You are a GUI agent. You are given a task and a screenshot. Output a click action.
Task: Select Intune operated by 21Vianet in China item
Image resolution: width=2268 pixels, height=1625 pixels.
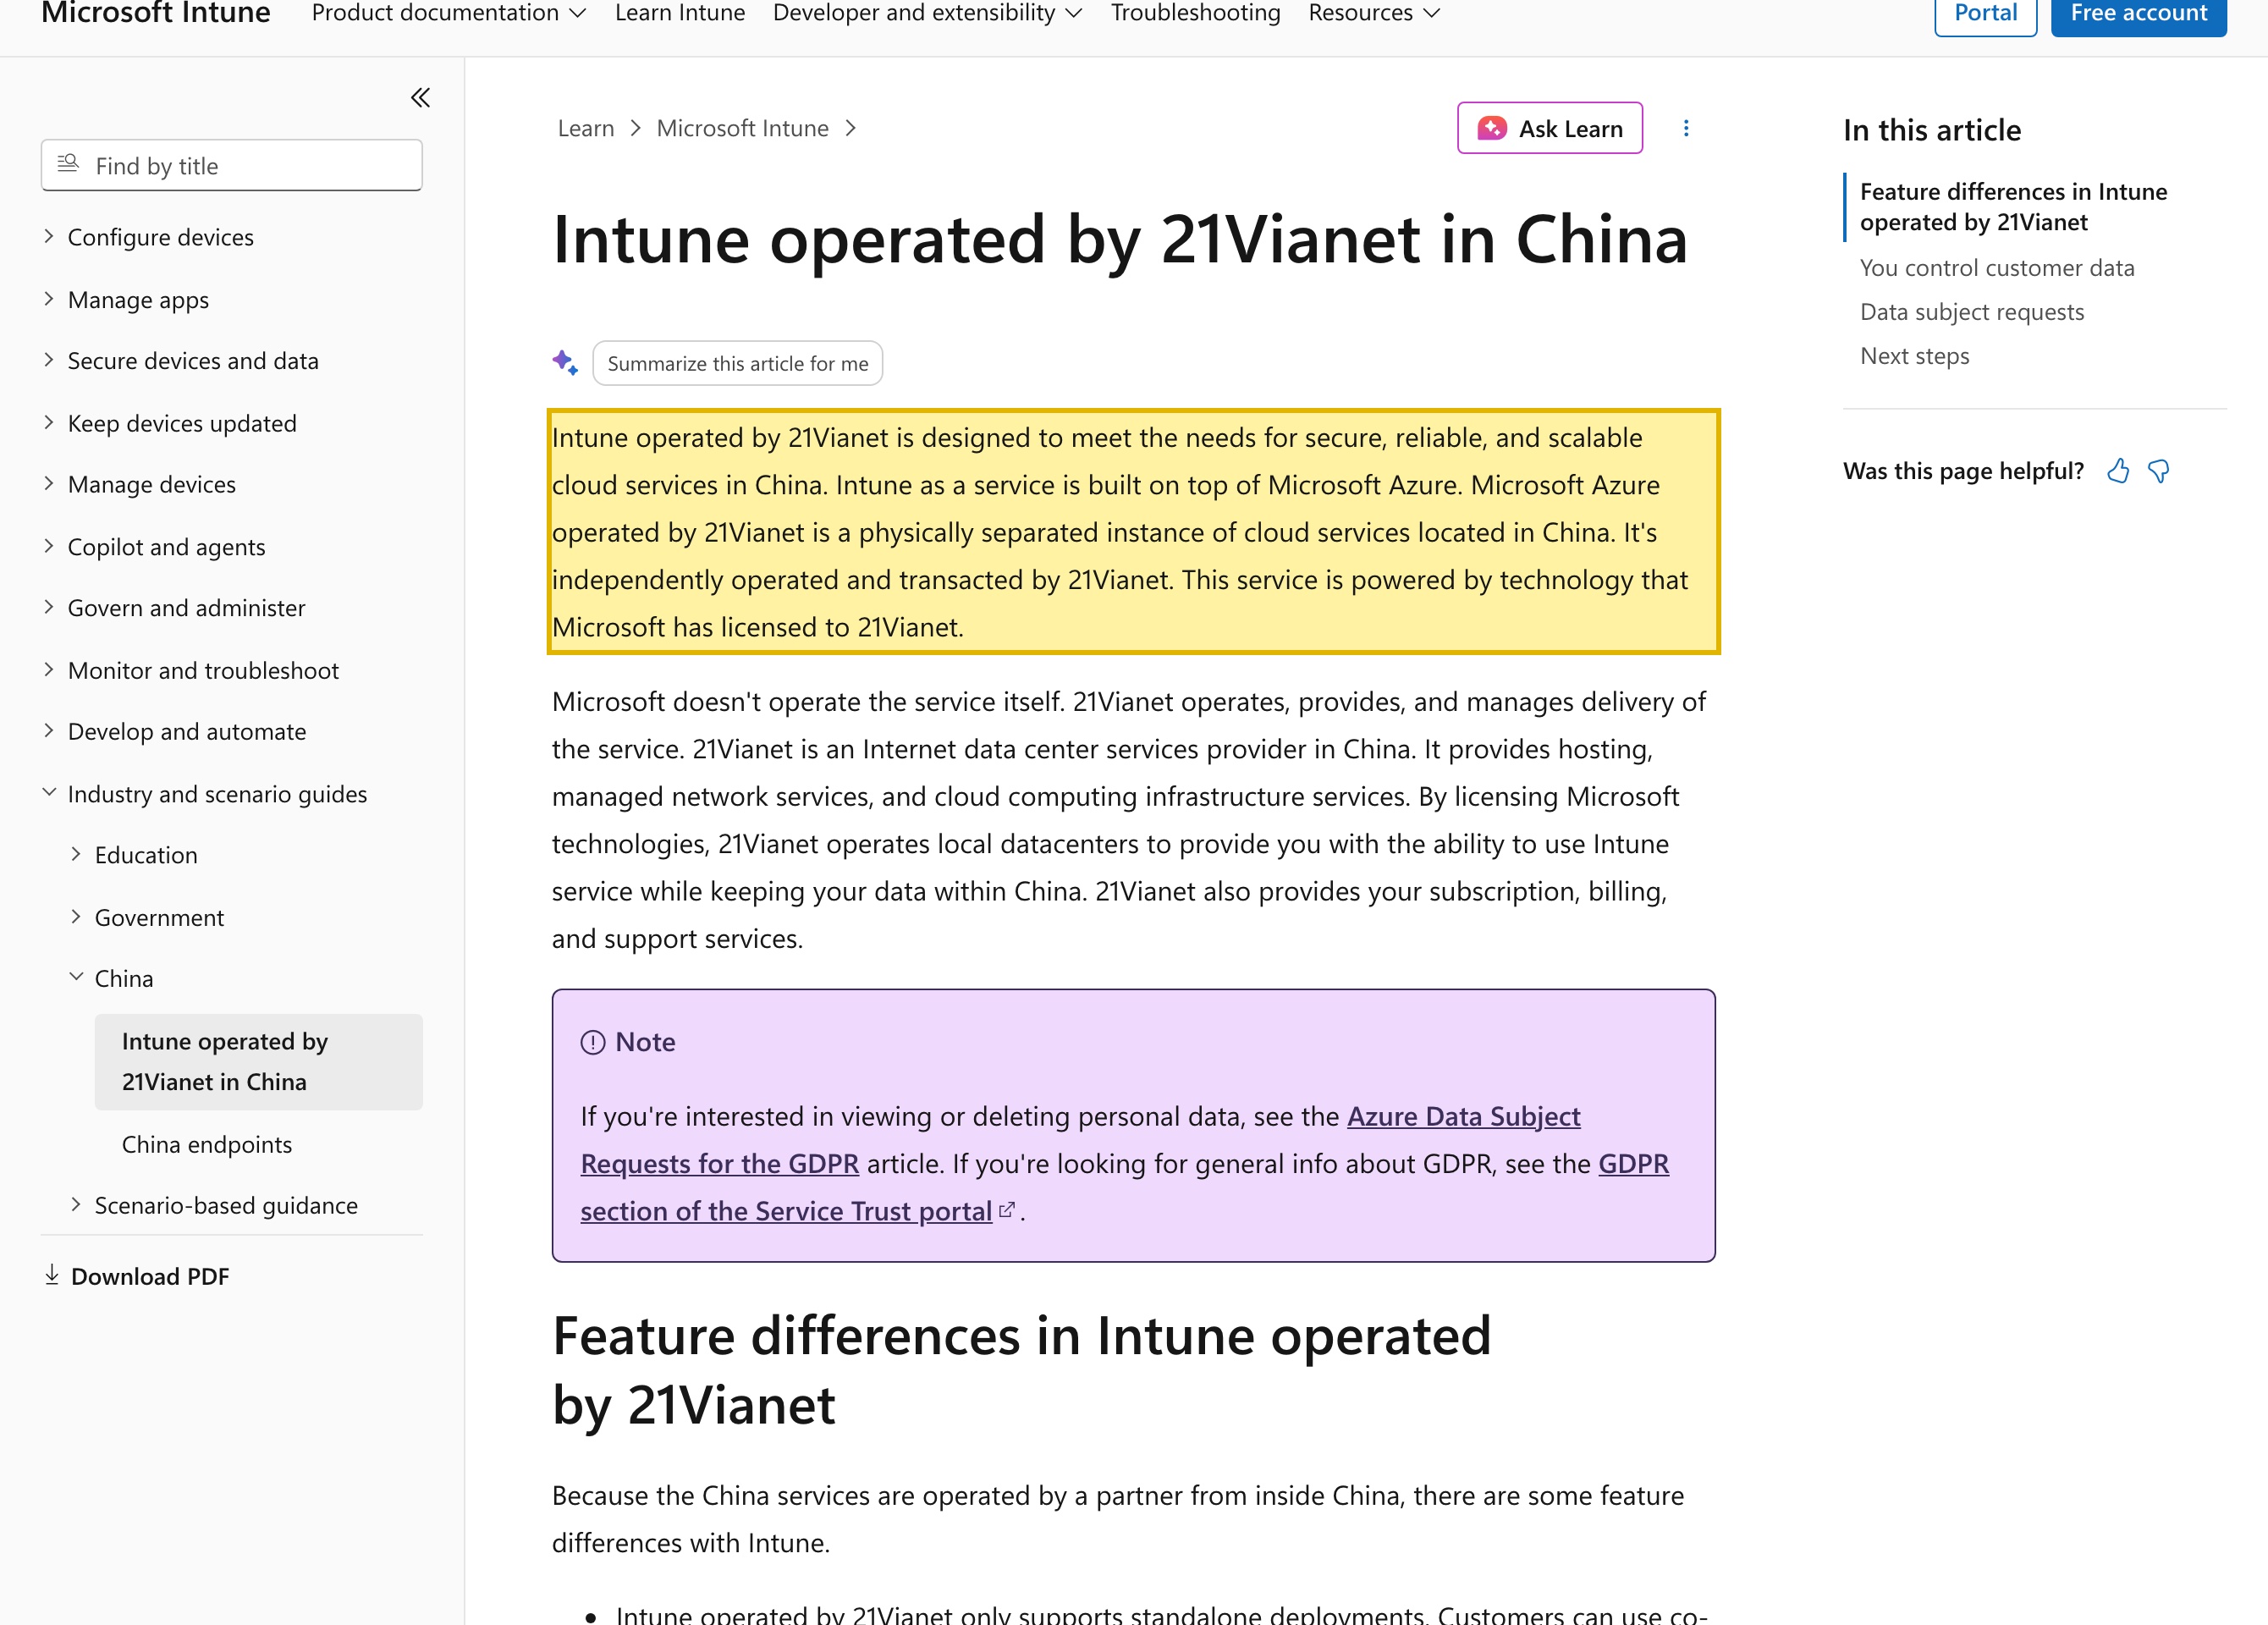coord(258,1061)
